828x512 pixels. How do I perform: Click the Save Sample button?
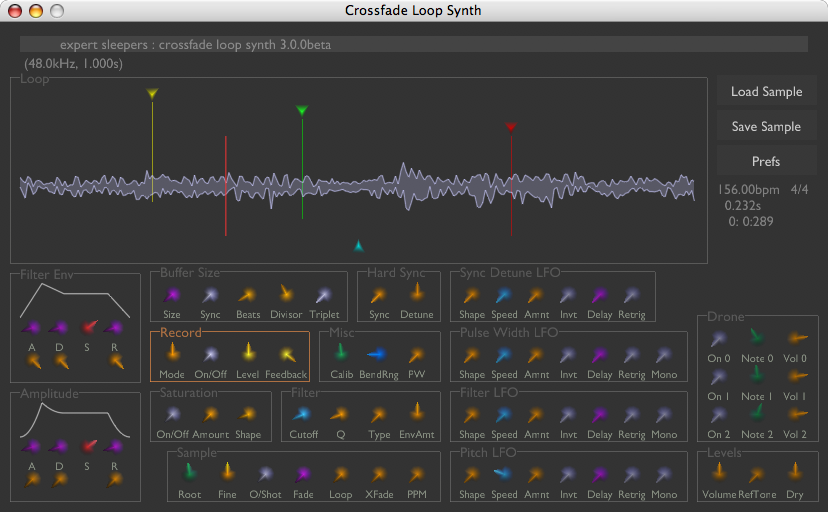(766, 126)
